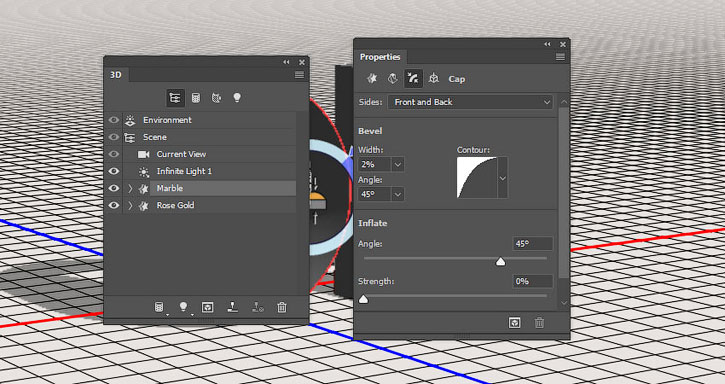Click the Inflate Angle slider handle
Image resolution: width=725 pixels, height=384 pixels.
tap(500, 262)
